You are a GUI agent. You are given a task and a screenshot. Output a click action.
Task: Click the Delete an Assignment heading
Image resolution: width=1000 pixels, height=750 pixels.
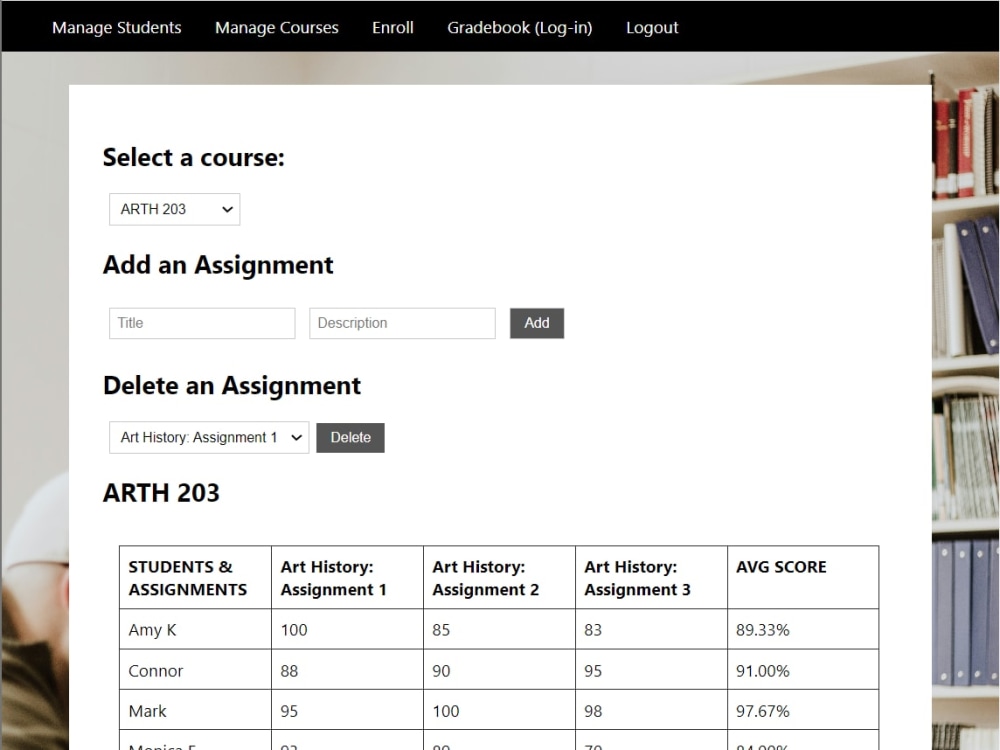232,386
